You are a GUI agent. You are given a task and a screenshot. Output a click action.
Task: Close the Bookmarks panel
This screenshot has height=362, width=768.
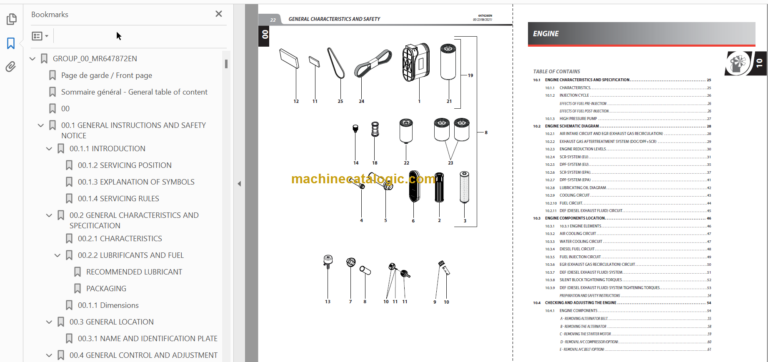[x=218, y=14]
